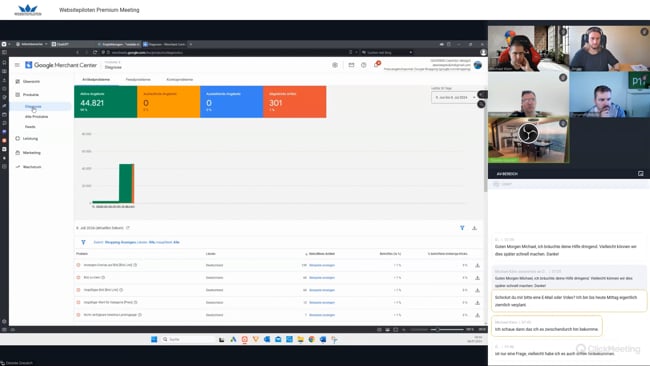Click the browser zoom slider in status bar

pyautogui.click(x=447, y=330)
